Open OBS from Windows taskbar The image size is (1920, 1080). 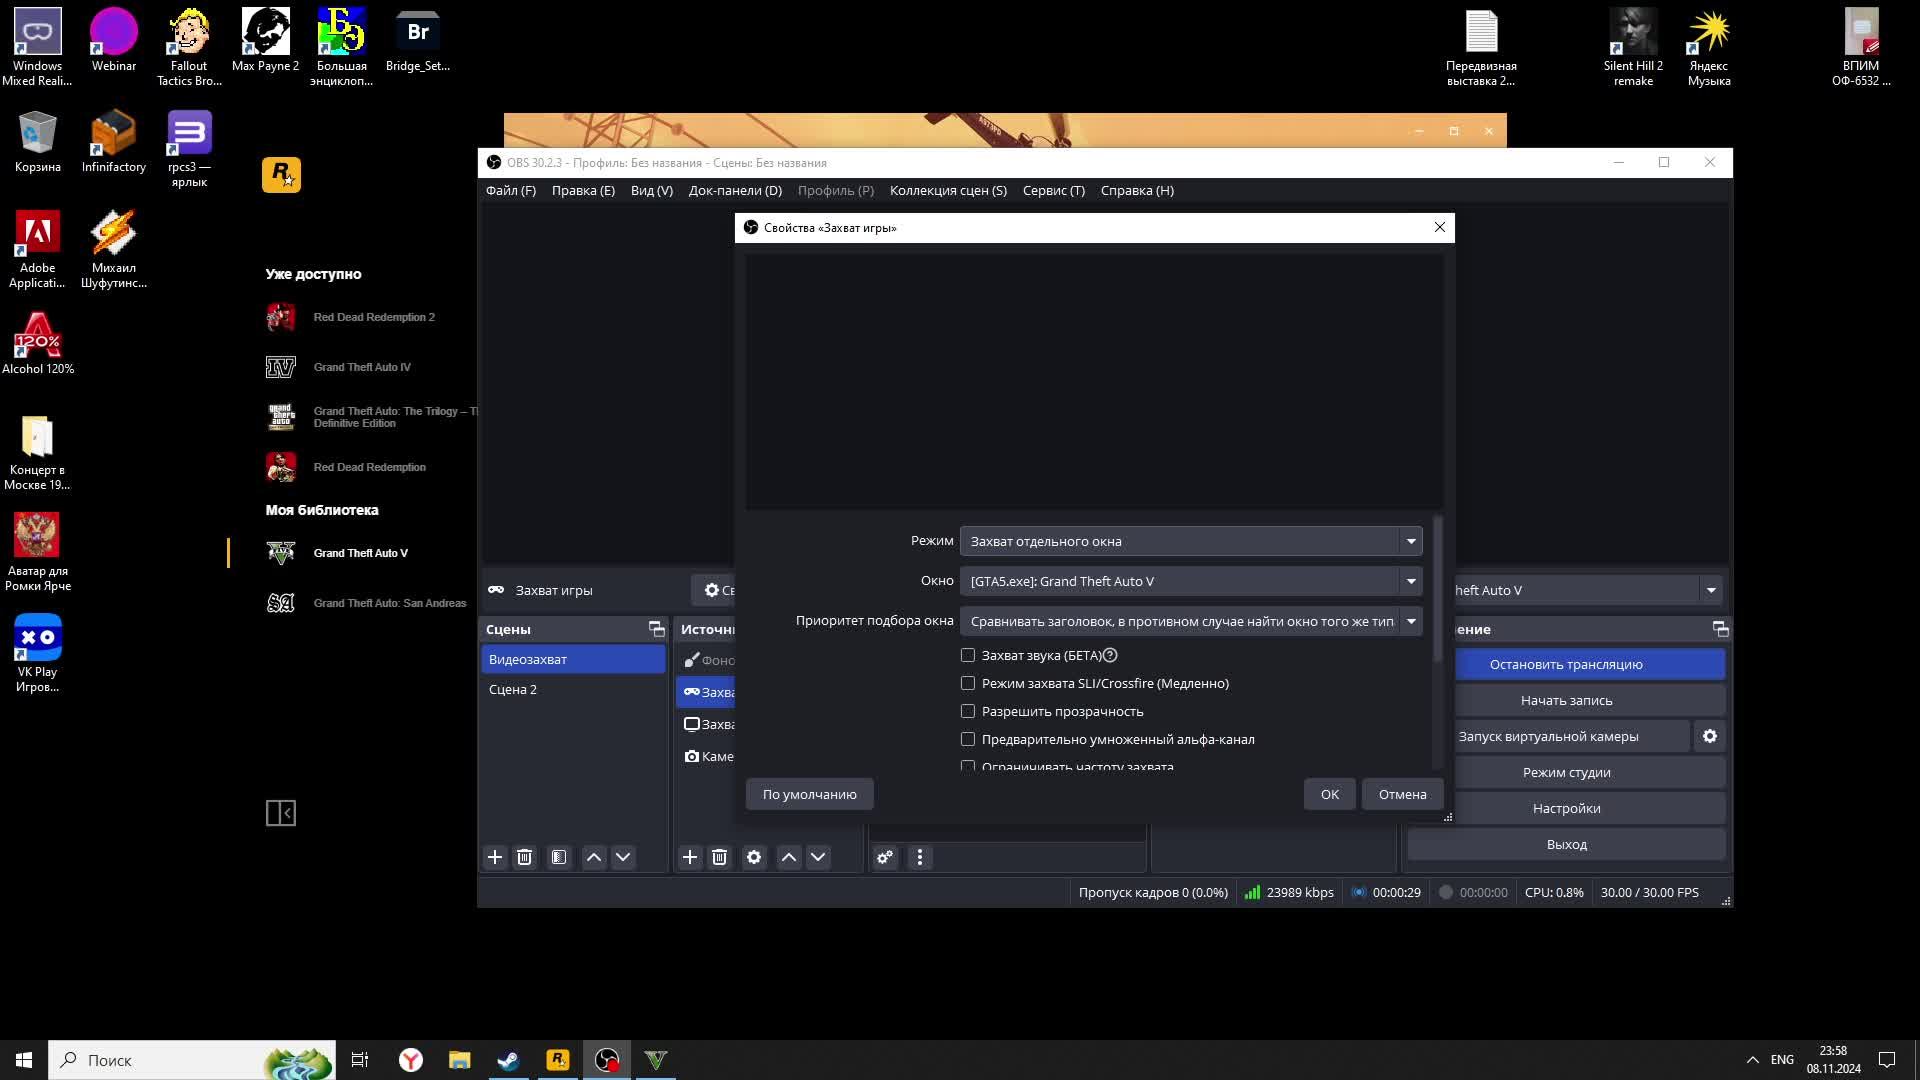tap(607, 1060)
